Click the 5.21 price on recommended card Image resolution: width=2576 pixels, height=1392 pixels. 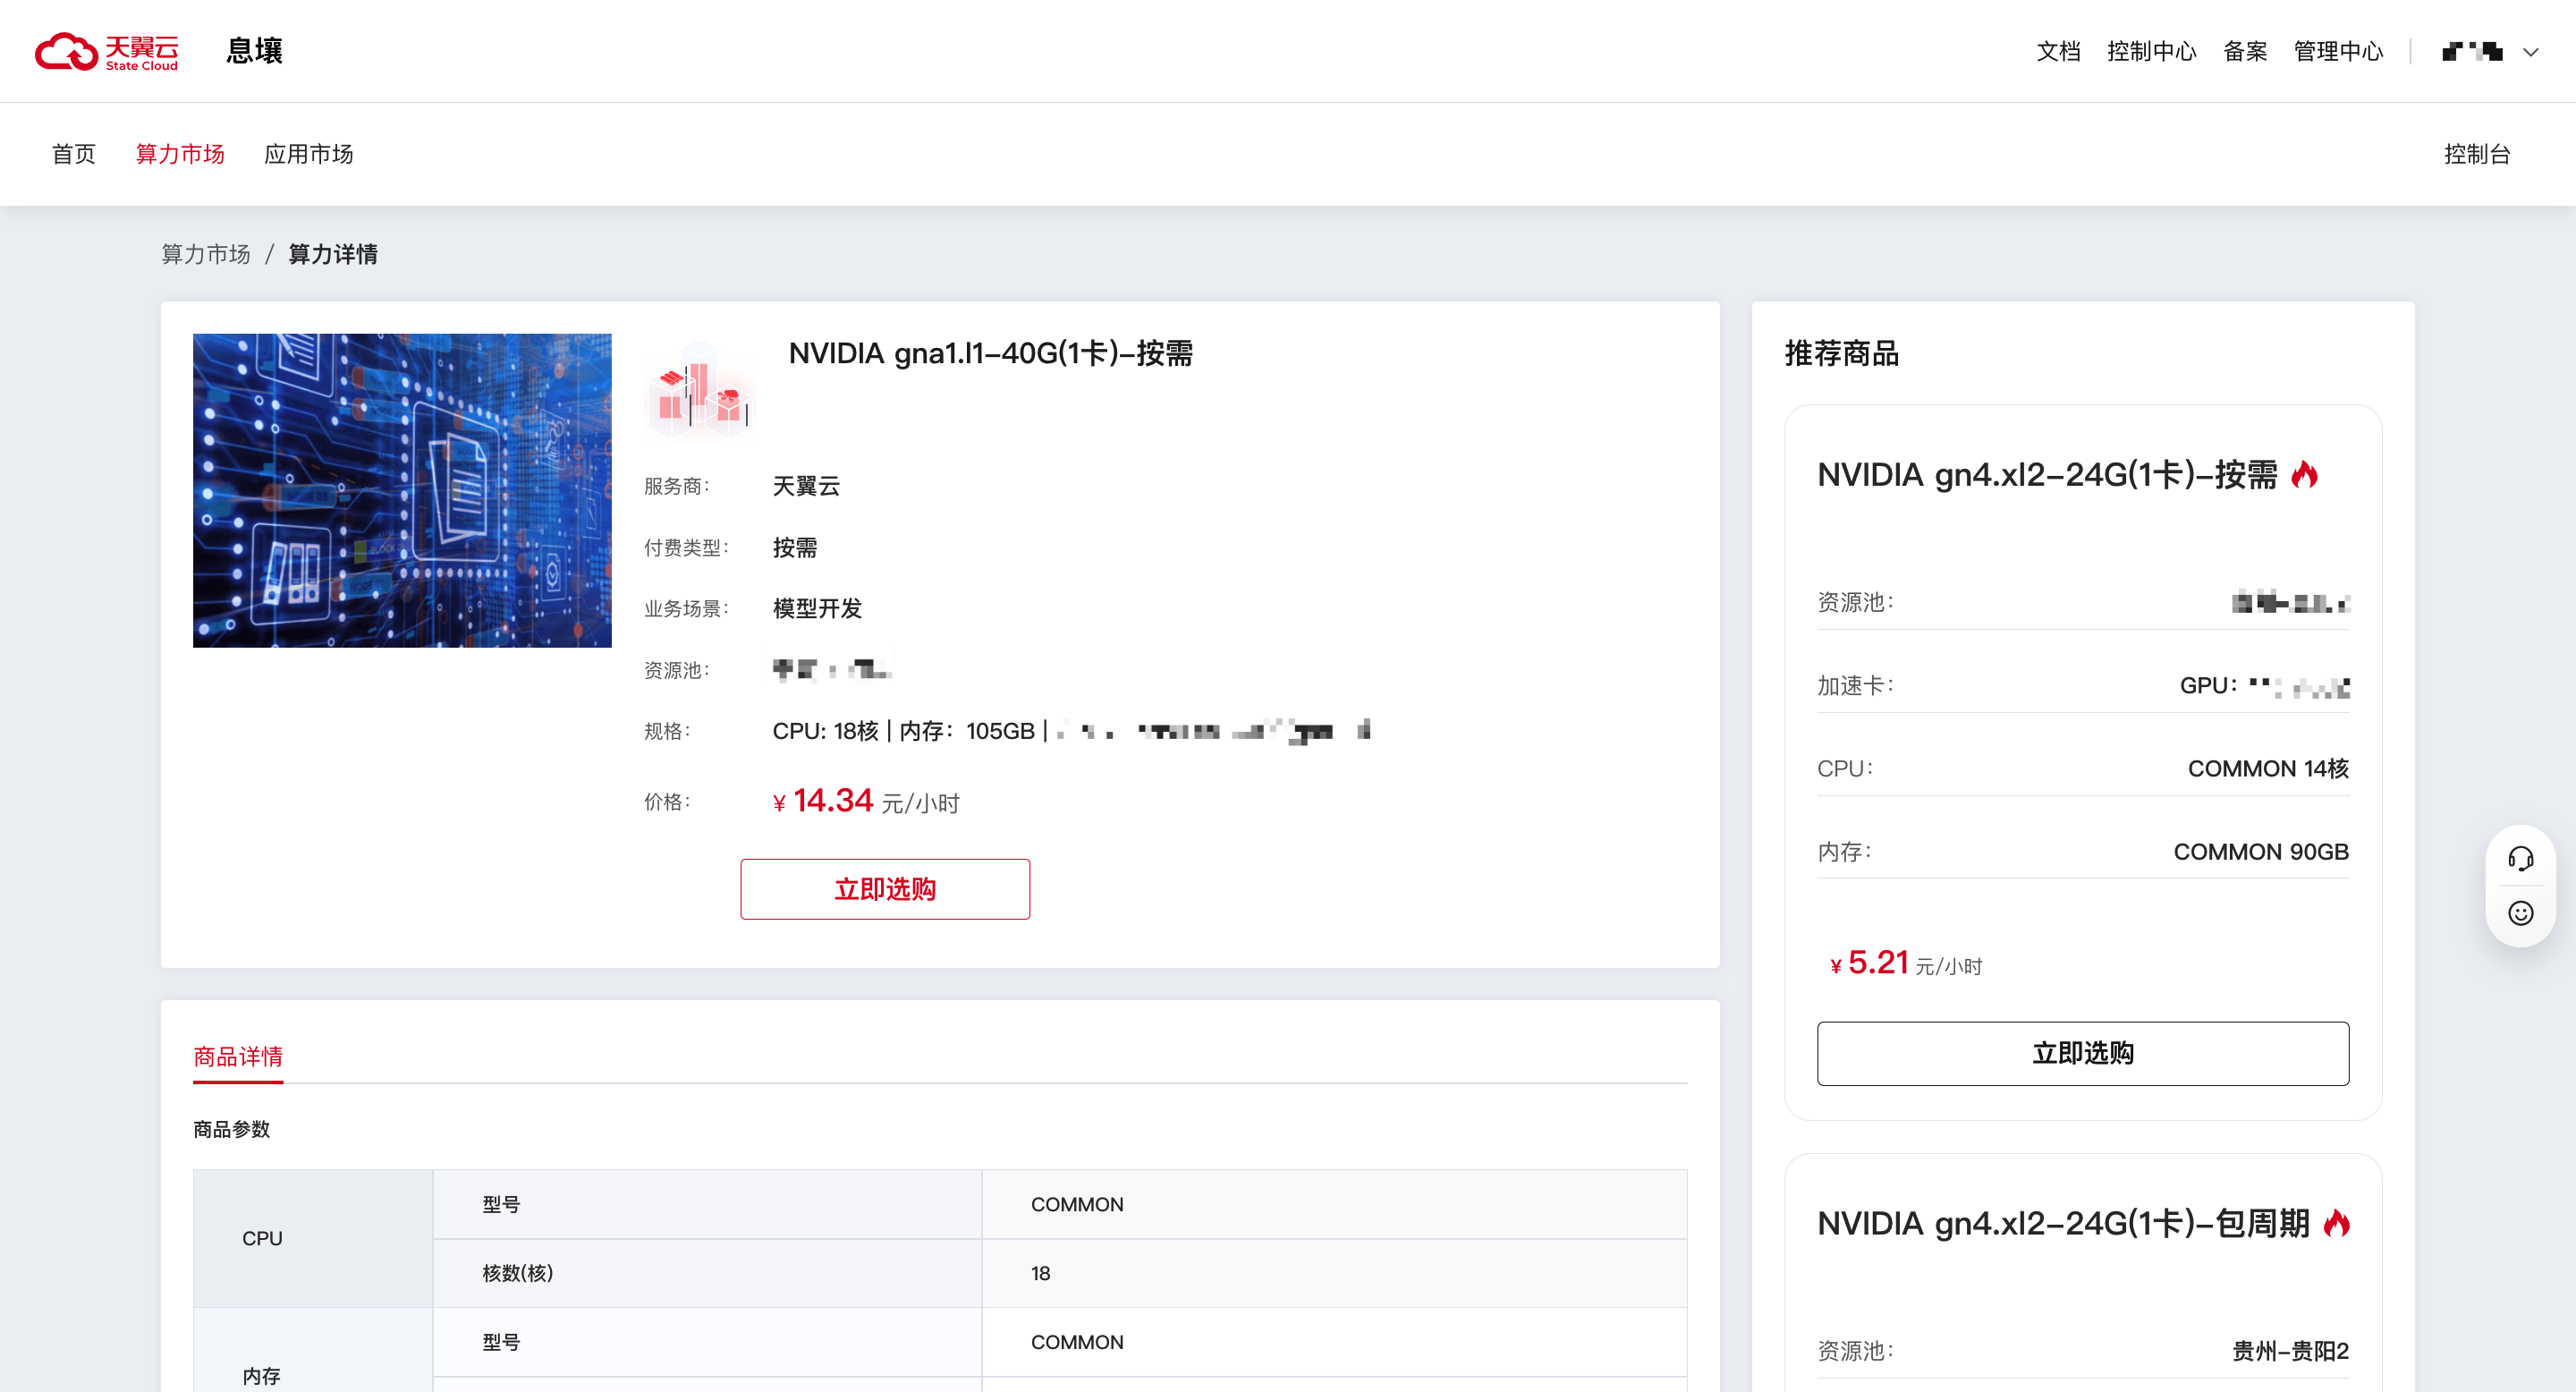click(x=1878, y=962)
